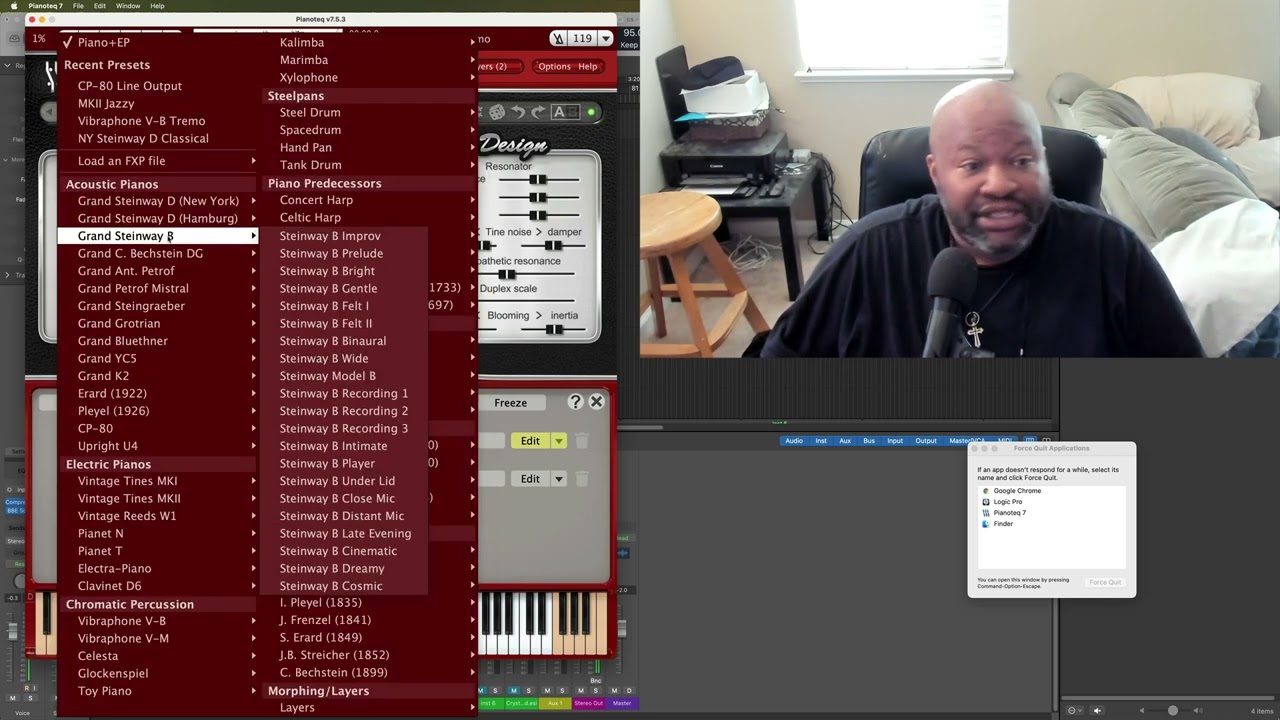This screenshot has height=720, width=1280.
Task: Open the question mark help in layers panel
Action: click(575, 402)
